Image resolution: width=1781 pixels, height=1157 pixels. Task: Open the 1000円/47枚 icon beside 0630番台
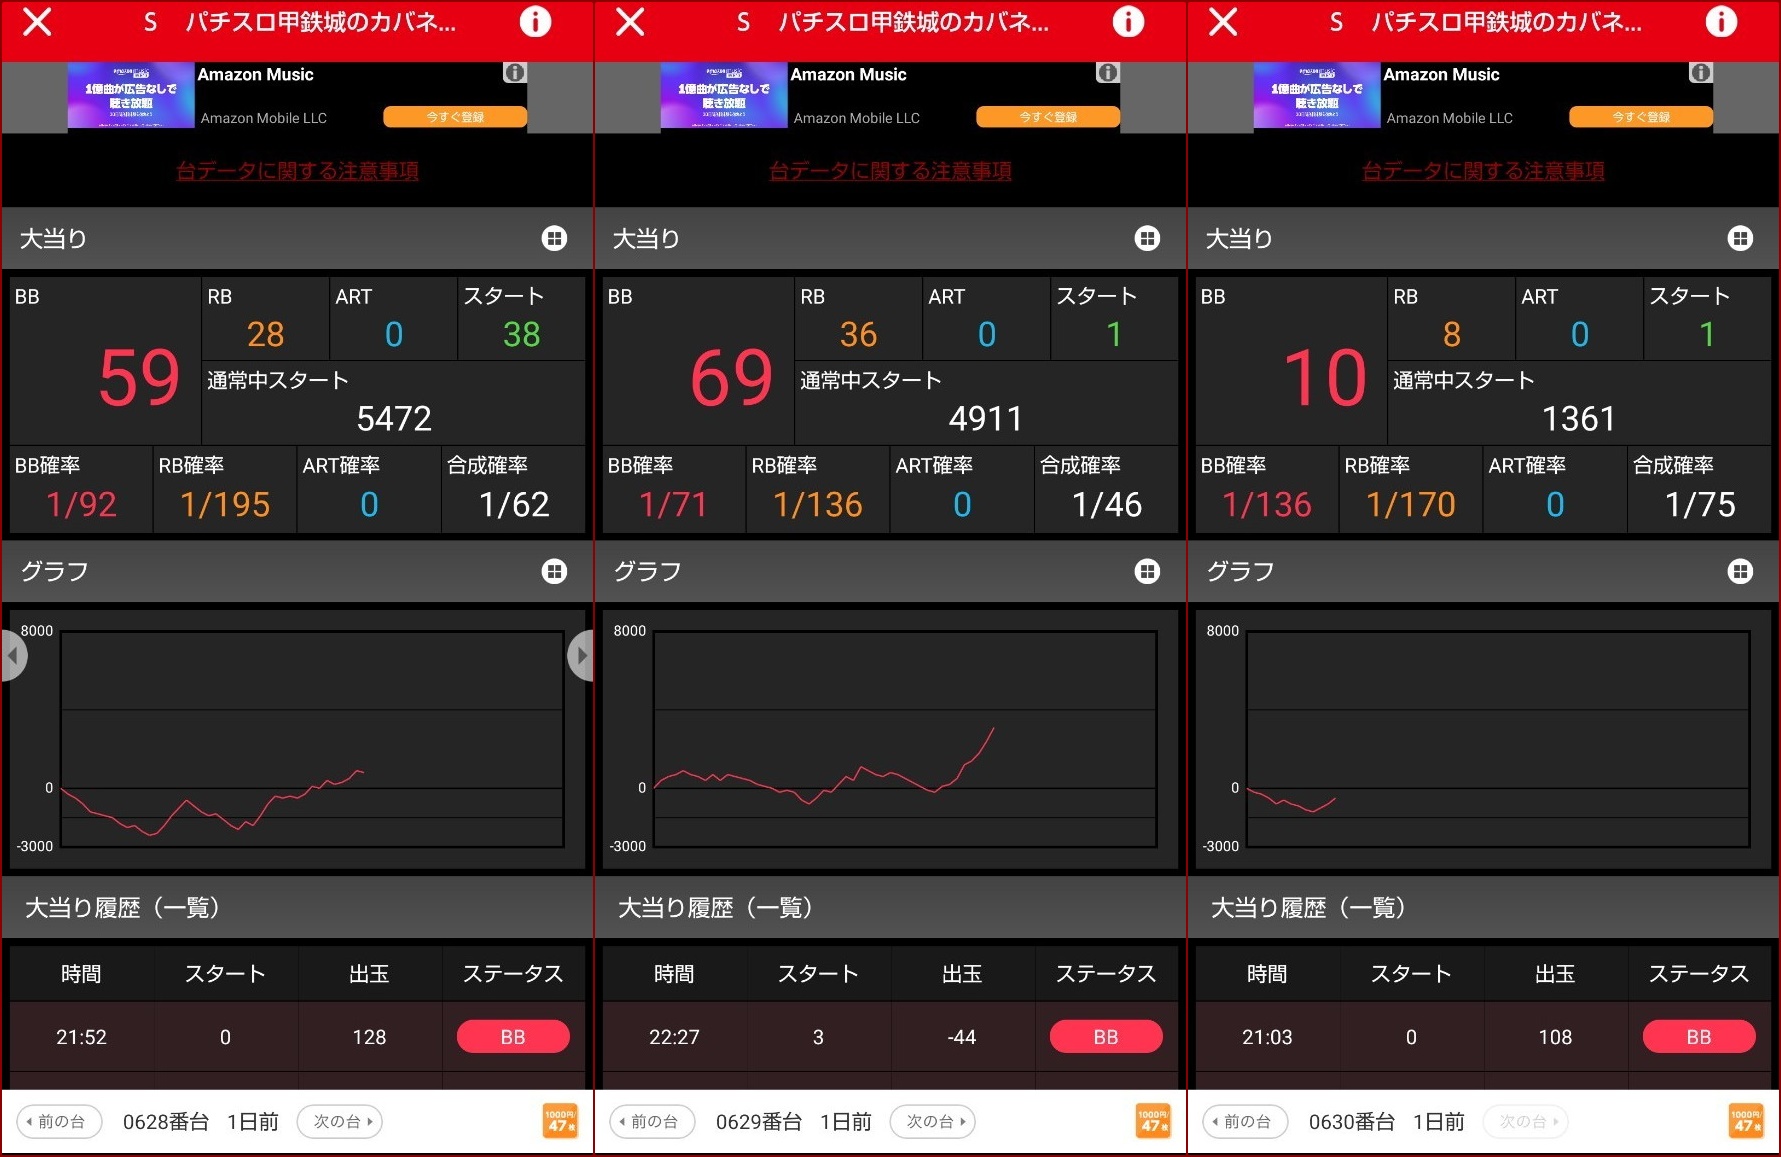point(1746,1121)
